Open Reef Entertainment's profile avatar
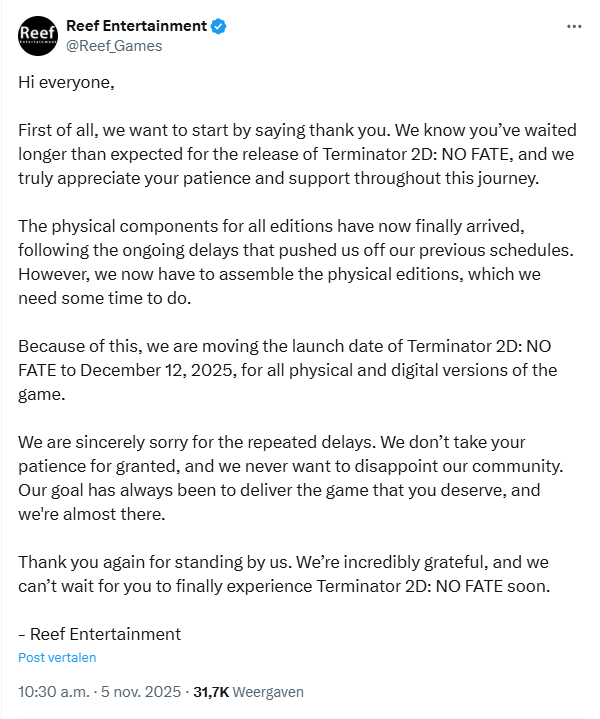This screenshot has width=600, height=719. coord(37,35)
